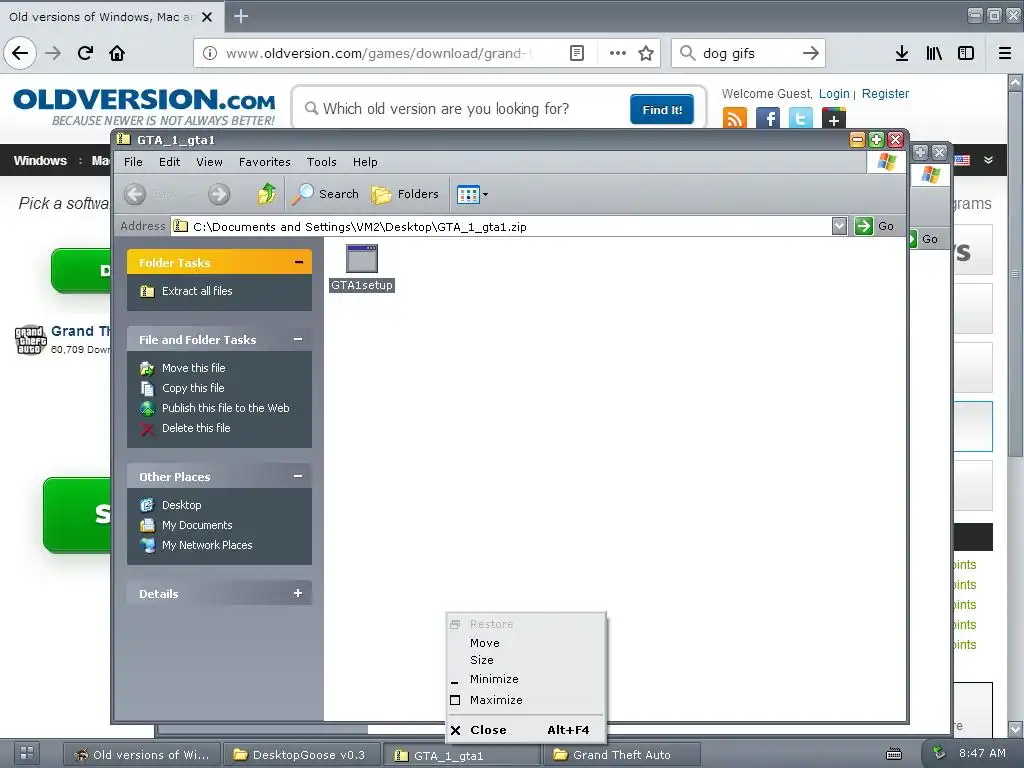Click the browser Home icon
The image size is (1024, 768).
click(x=117, y=53)
